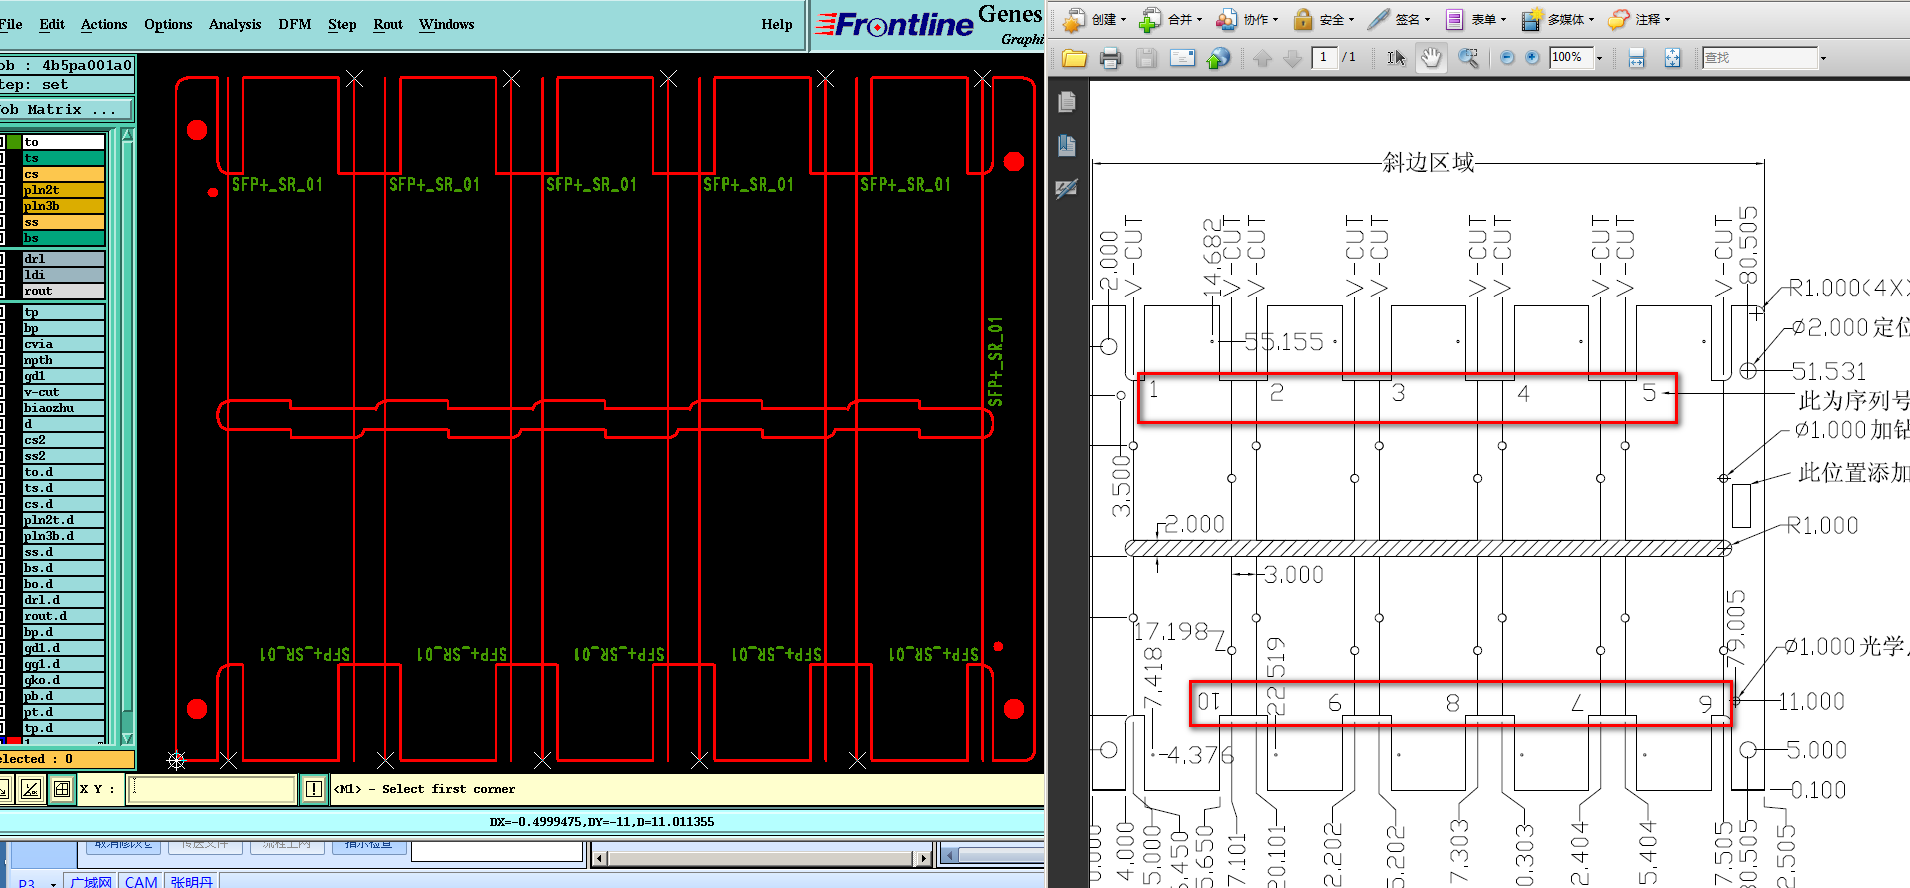Open the 签名 (Sign) dropdown
This screenshot has height=888, width=1910.
point(1400,19)
